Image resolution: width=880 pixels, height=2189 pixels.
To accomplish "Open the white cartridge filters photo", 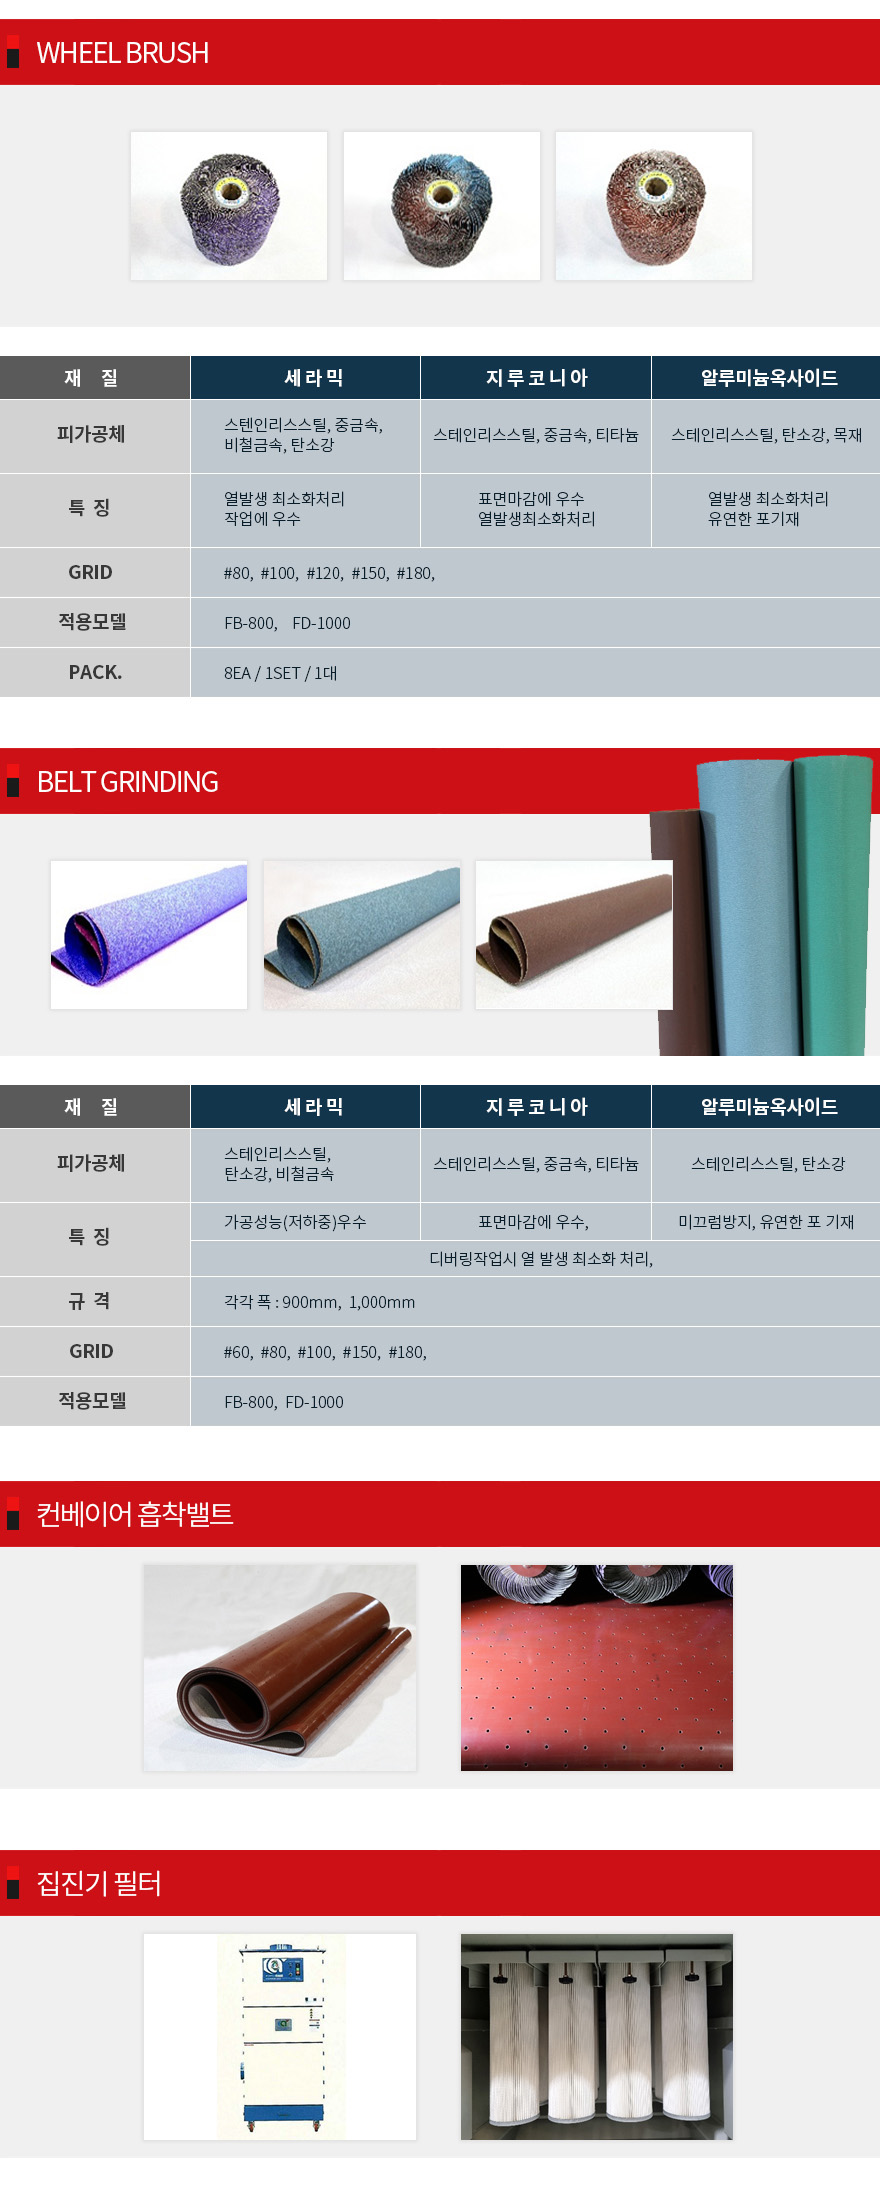I will pyautogui.click(x=597, y=2037).
